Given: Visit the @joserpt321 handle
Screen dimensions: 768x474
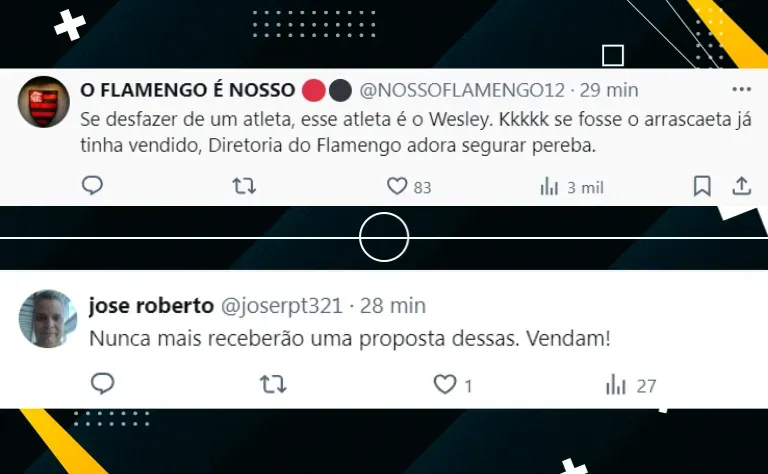Looking at the screenshot, I should coord(282,306).
